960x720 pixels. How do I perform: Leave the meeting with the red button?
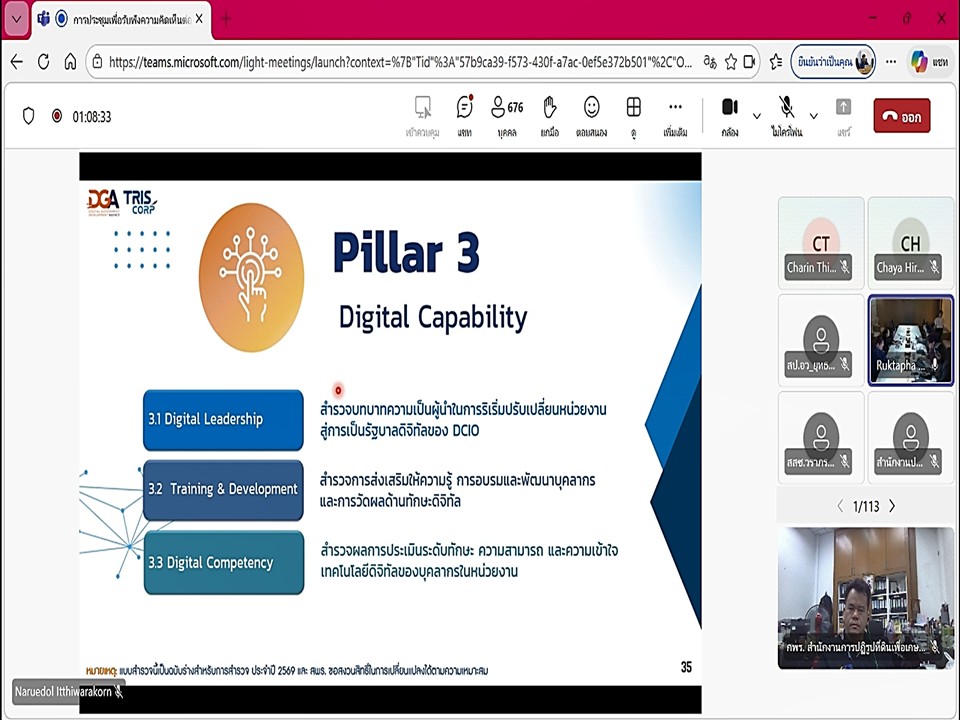pyautogui.click(x=901, y=116)
